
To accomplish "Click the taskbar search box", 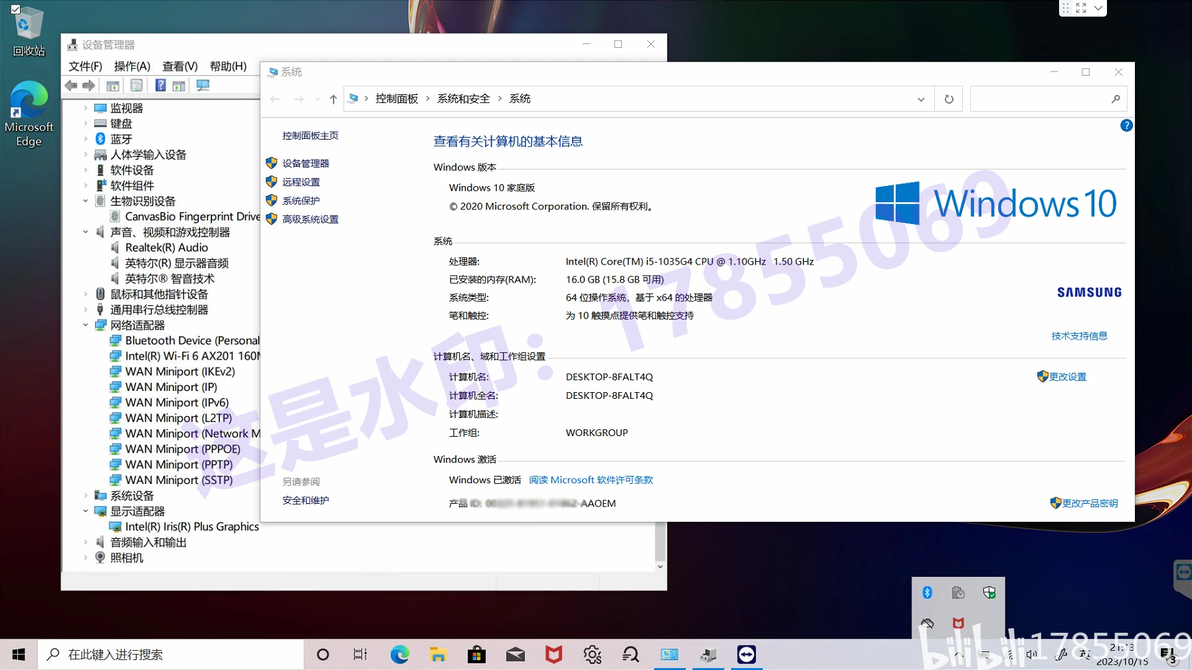I will click(170, 654).
